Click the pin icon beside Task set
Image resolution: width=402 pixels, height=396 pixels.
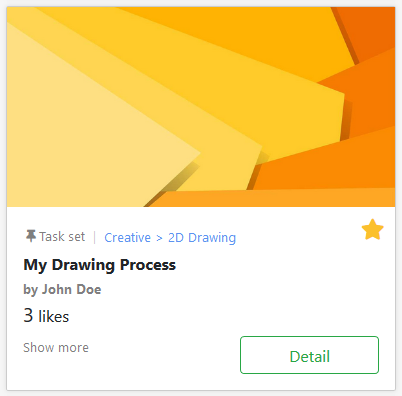pyautogui.click(x=31, y=236)
